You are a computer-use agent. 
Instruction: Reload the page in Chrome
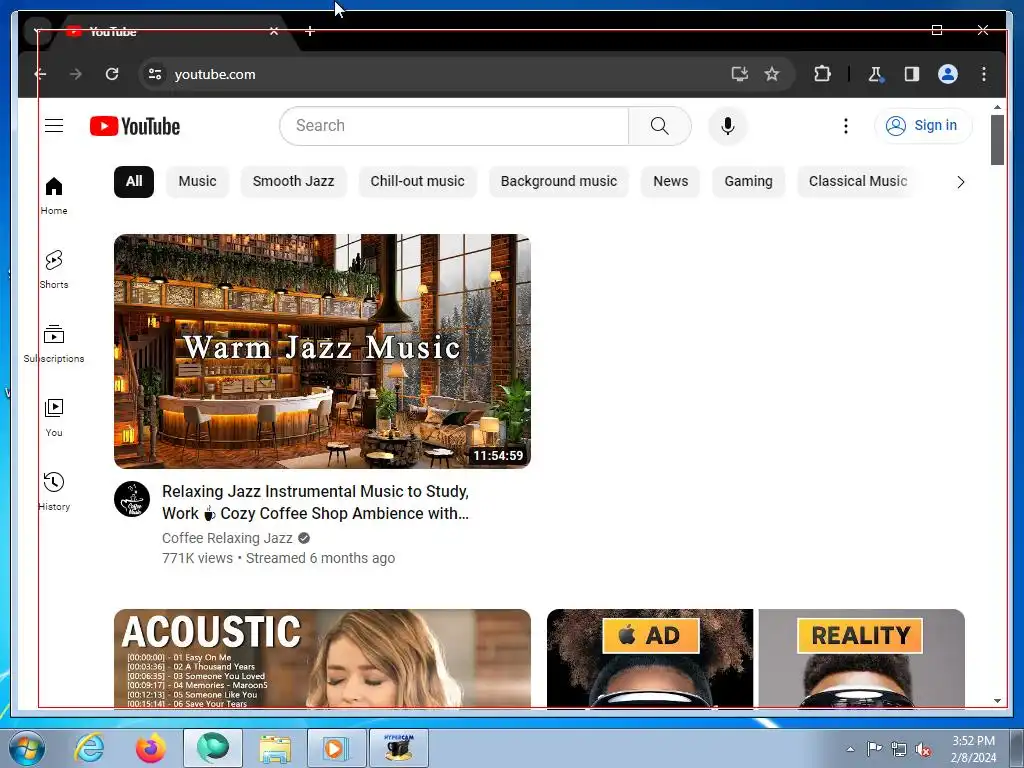point(112,74)
